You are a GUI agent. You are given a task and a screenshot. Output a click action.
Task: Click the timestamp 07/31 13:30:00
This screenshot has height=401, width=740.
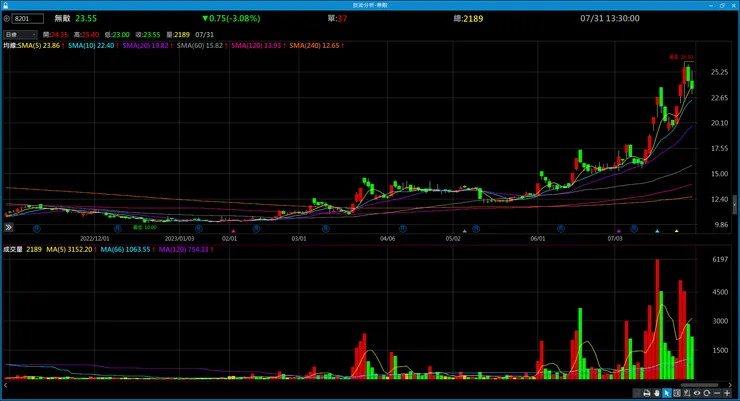[x=610, y=18]
